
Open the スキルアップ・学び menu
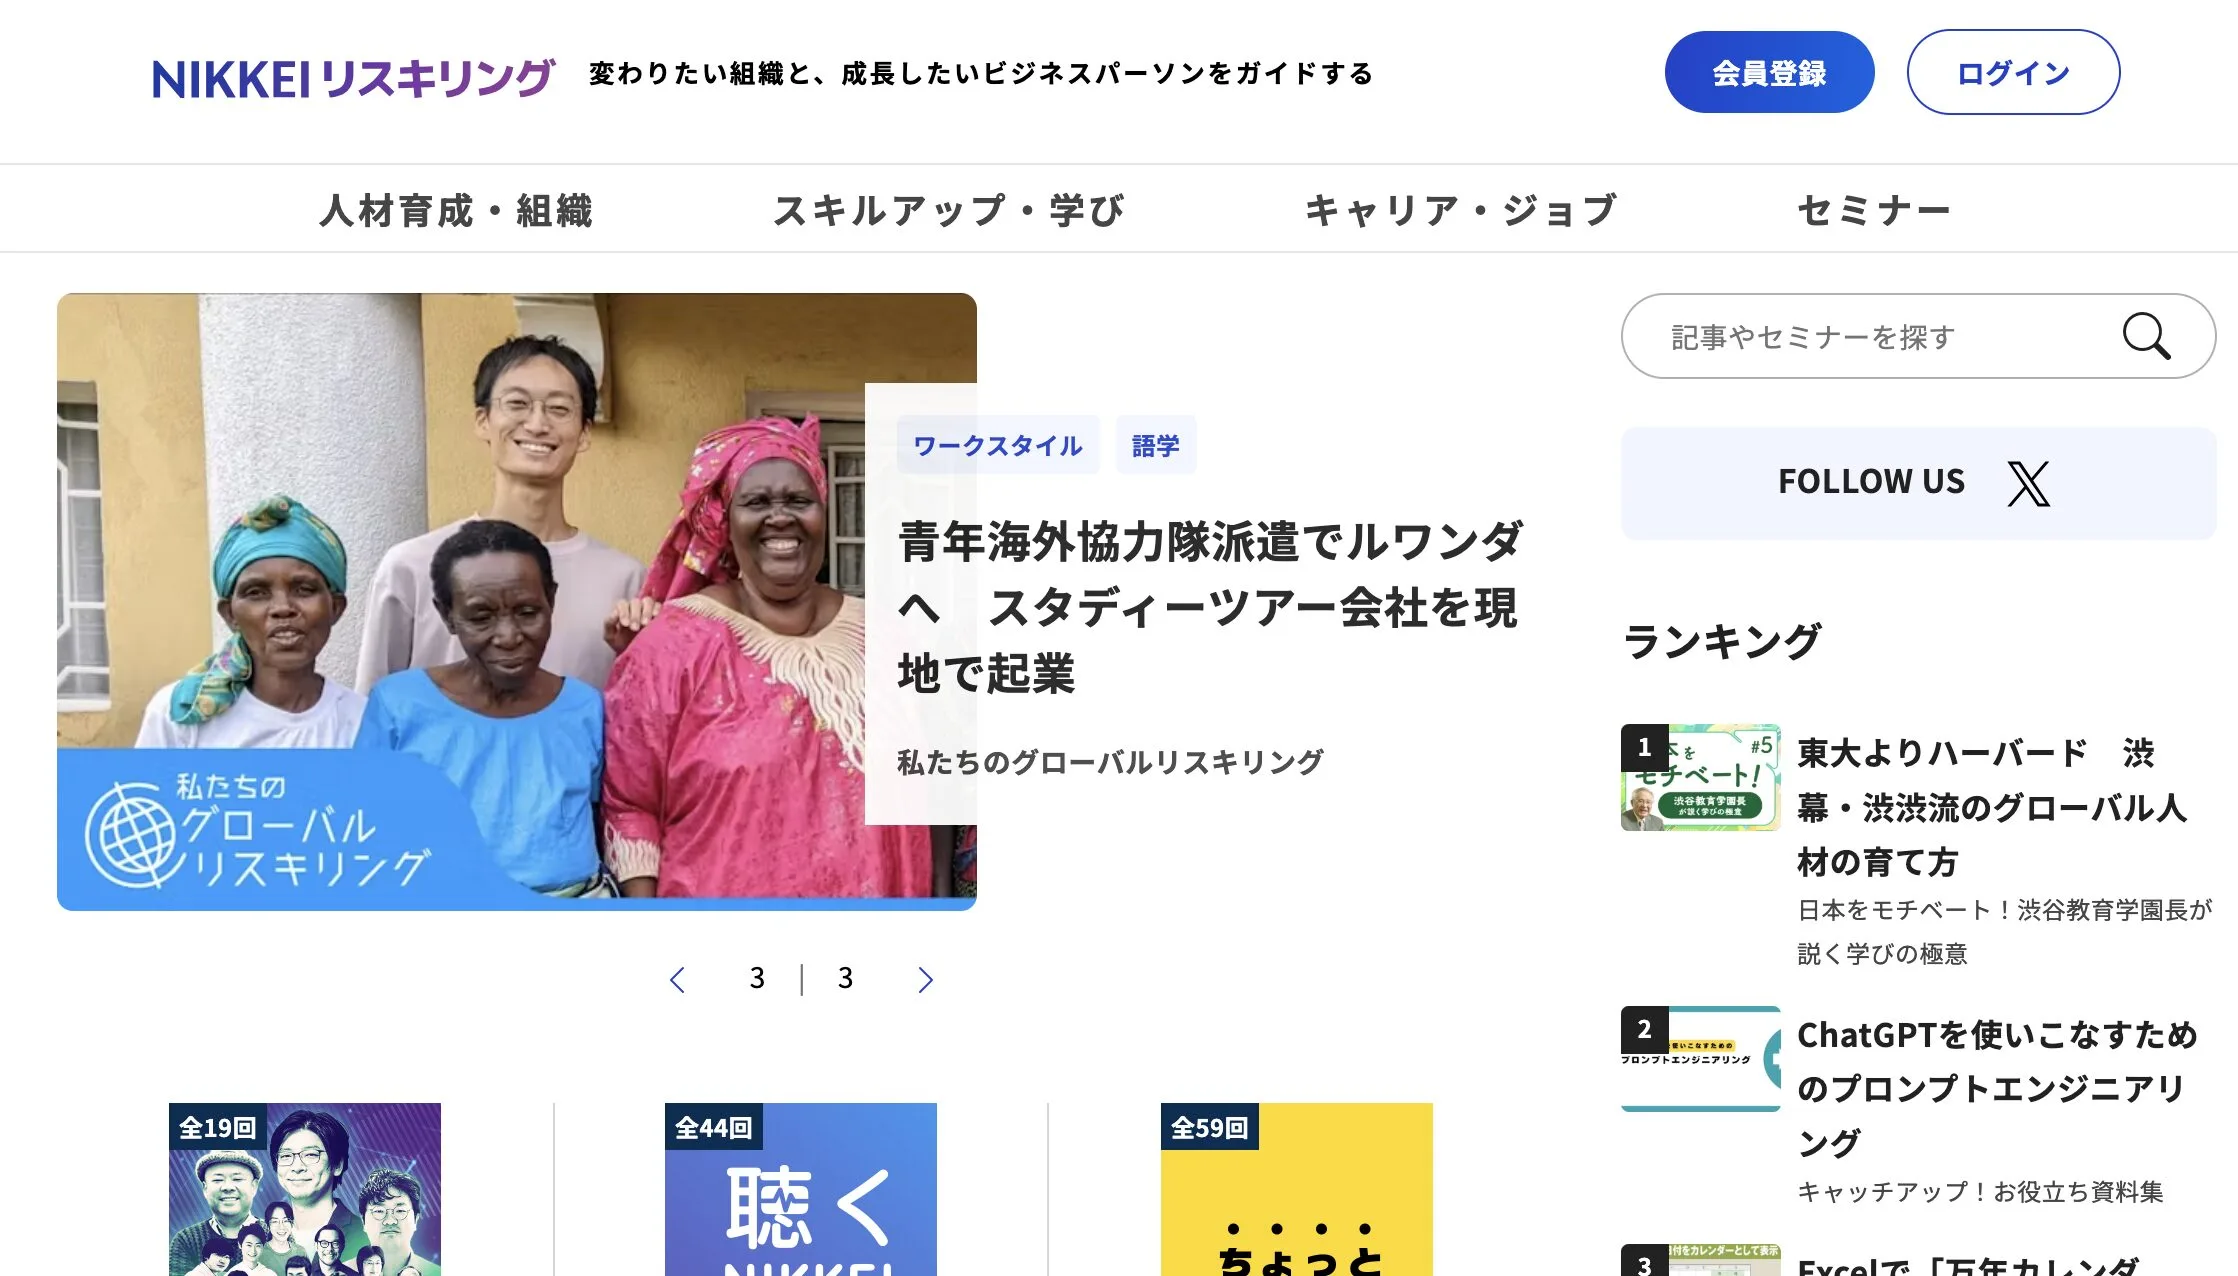tap(948, 210)
